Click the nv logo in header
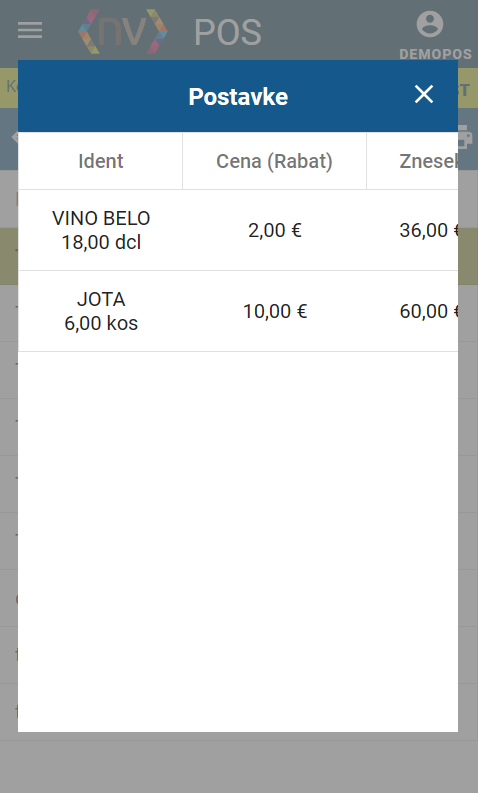478x793 pixels. coord(123,31)
